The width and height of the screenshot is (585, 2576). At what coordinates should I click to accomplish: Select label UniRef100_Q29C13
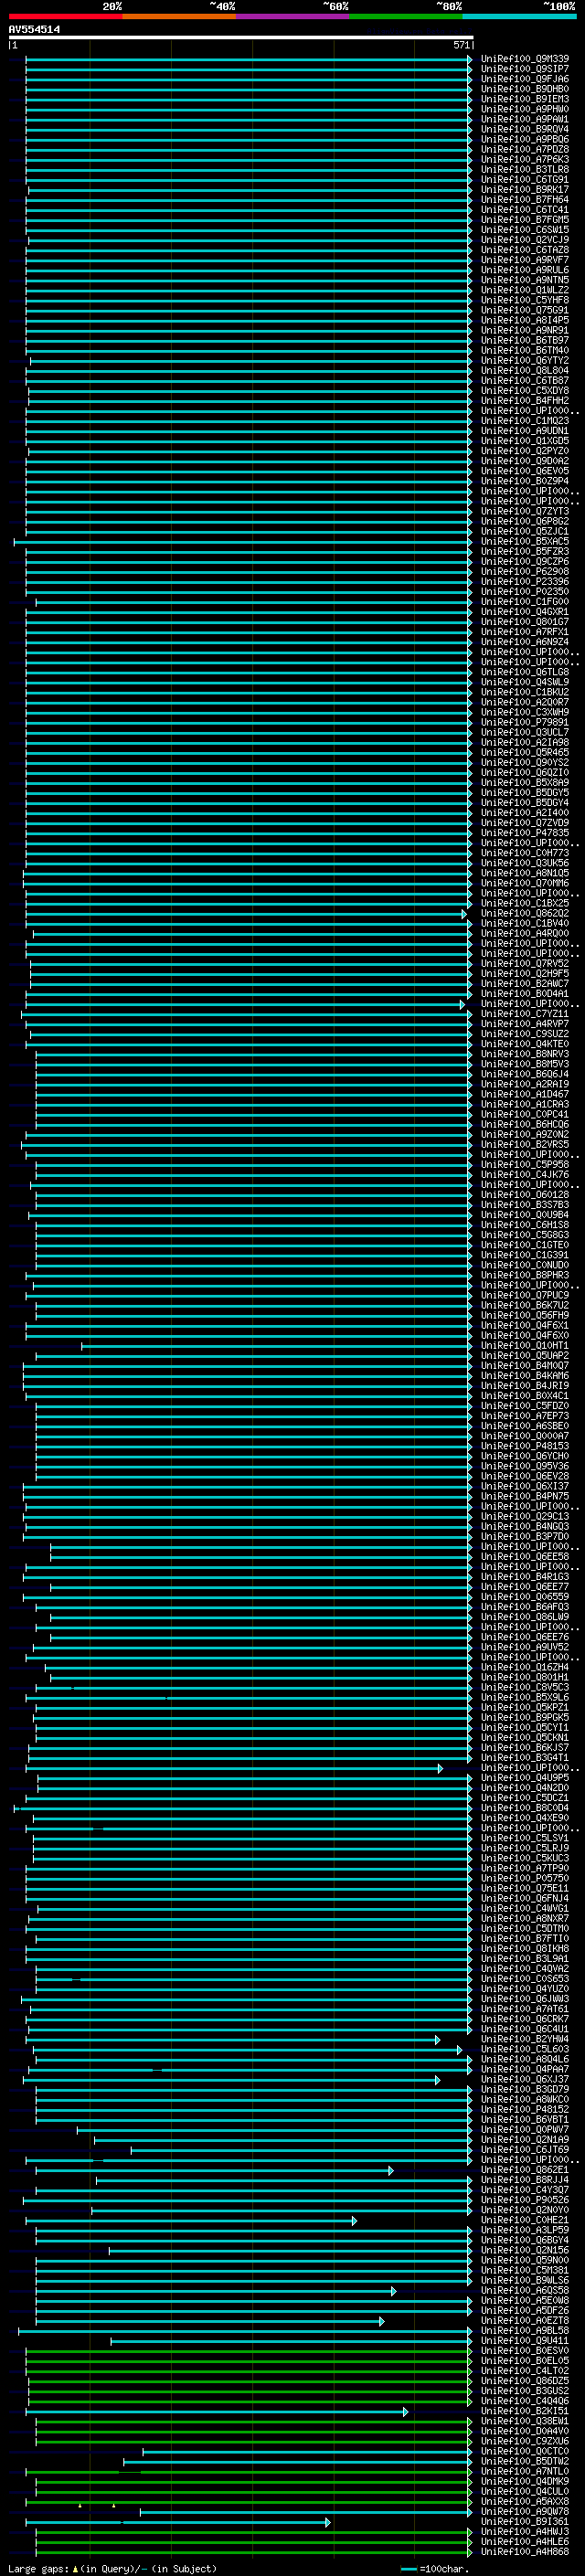coord(525,1516)
